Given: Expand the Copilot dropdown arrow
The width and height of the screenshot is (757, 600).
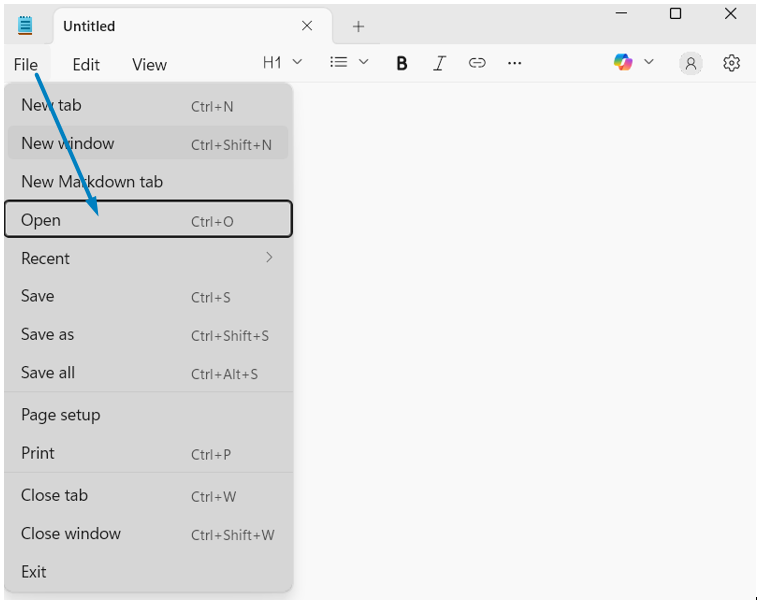Looking at the screenshot, I should 649,62.
